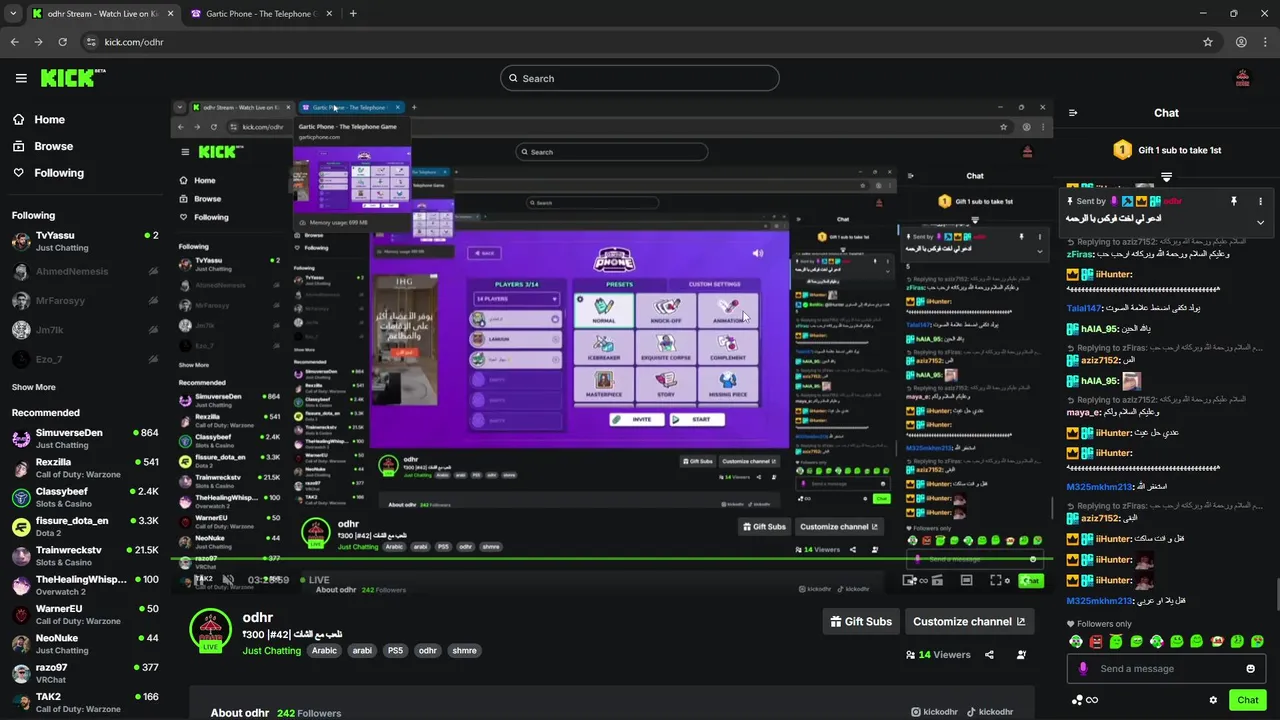This screenshot has height=720, width=1280.
Task: Pause the outer stream with the pause button
Action: (201, 580)
